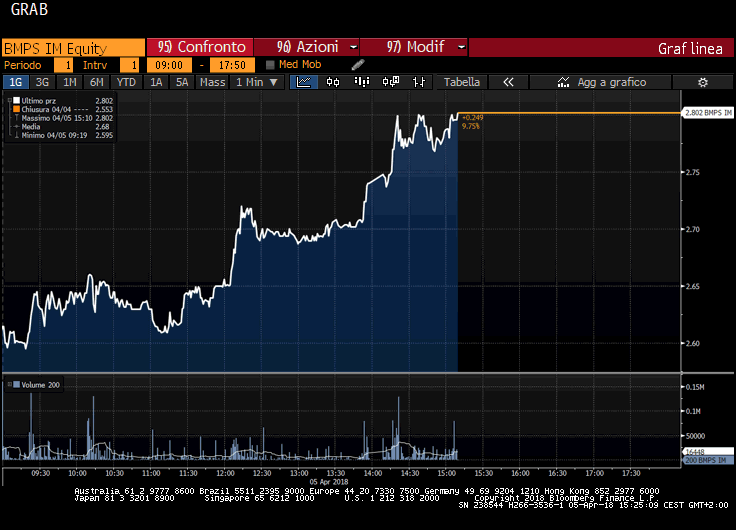The height and width of the screenshot is (530, 736).
Task: Click the 9.75% change annotation
Action: click(x=471, y=126)
